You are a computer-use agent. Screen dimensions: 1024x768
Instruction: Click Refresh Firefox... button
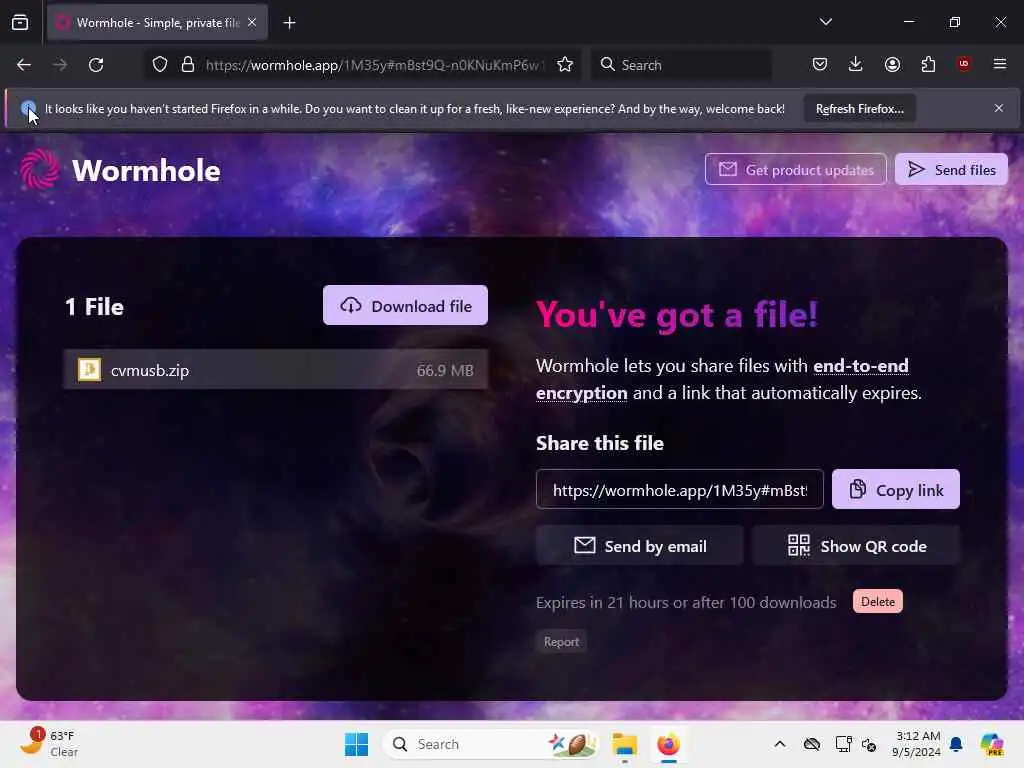[859, 108]
